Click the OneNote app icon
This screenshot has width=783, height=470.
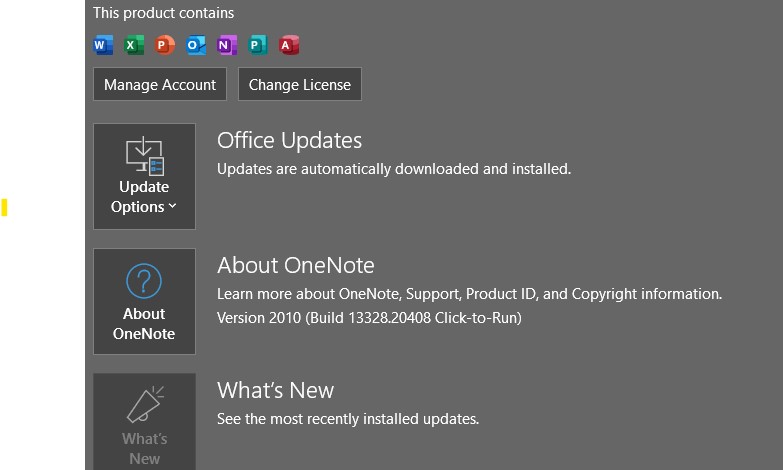click(x=227, y=45)
